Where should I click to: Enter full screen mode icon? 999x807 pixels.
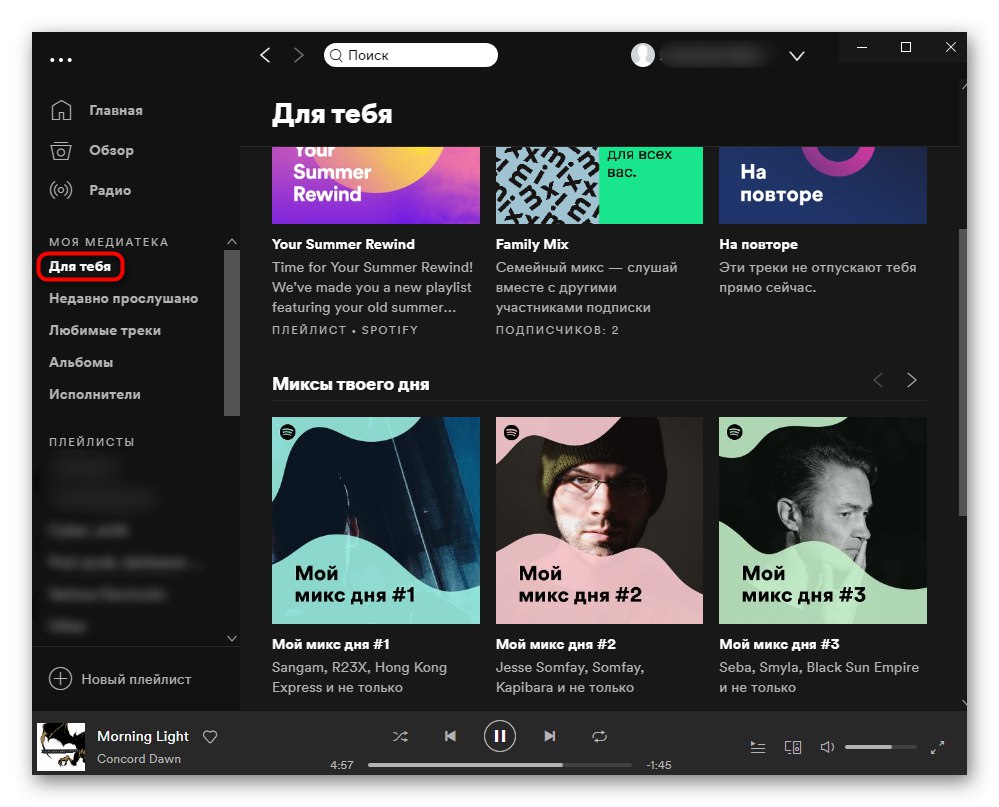tap(937, 747)
